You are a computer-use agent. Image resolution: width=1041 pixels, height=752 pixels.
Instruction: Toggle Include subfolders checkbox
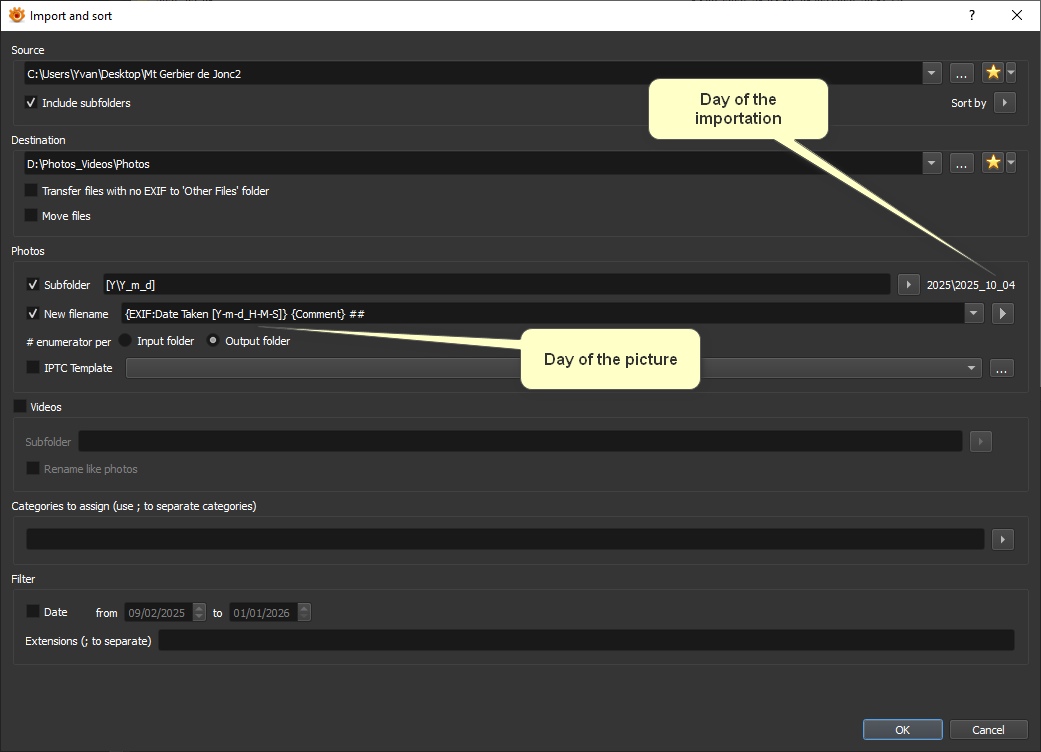point(31,103)
